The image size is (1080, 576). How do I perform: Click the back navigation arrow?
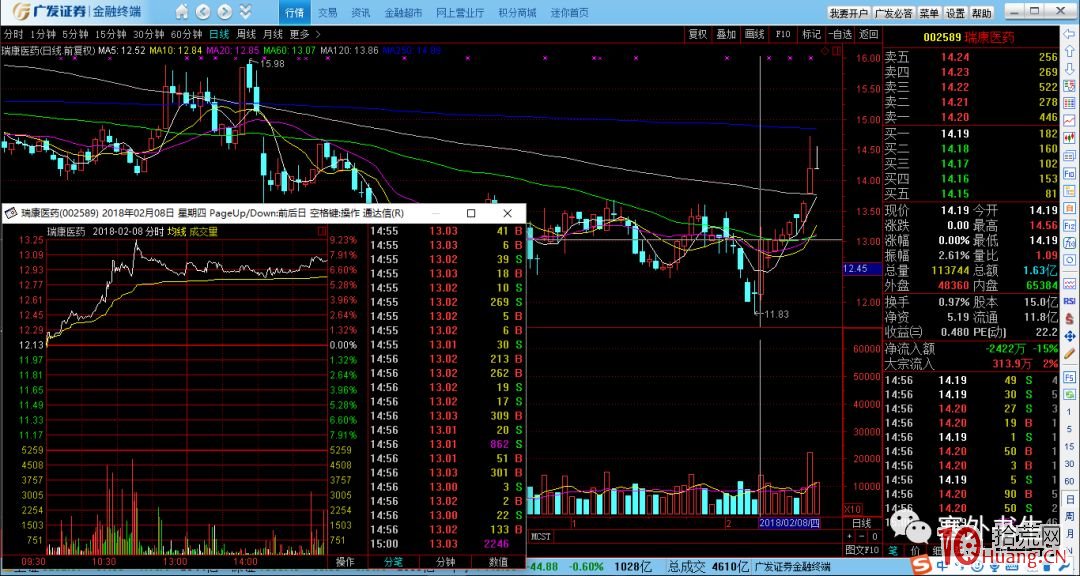point(202,12)
